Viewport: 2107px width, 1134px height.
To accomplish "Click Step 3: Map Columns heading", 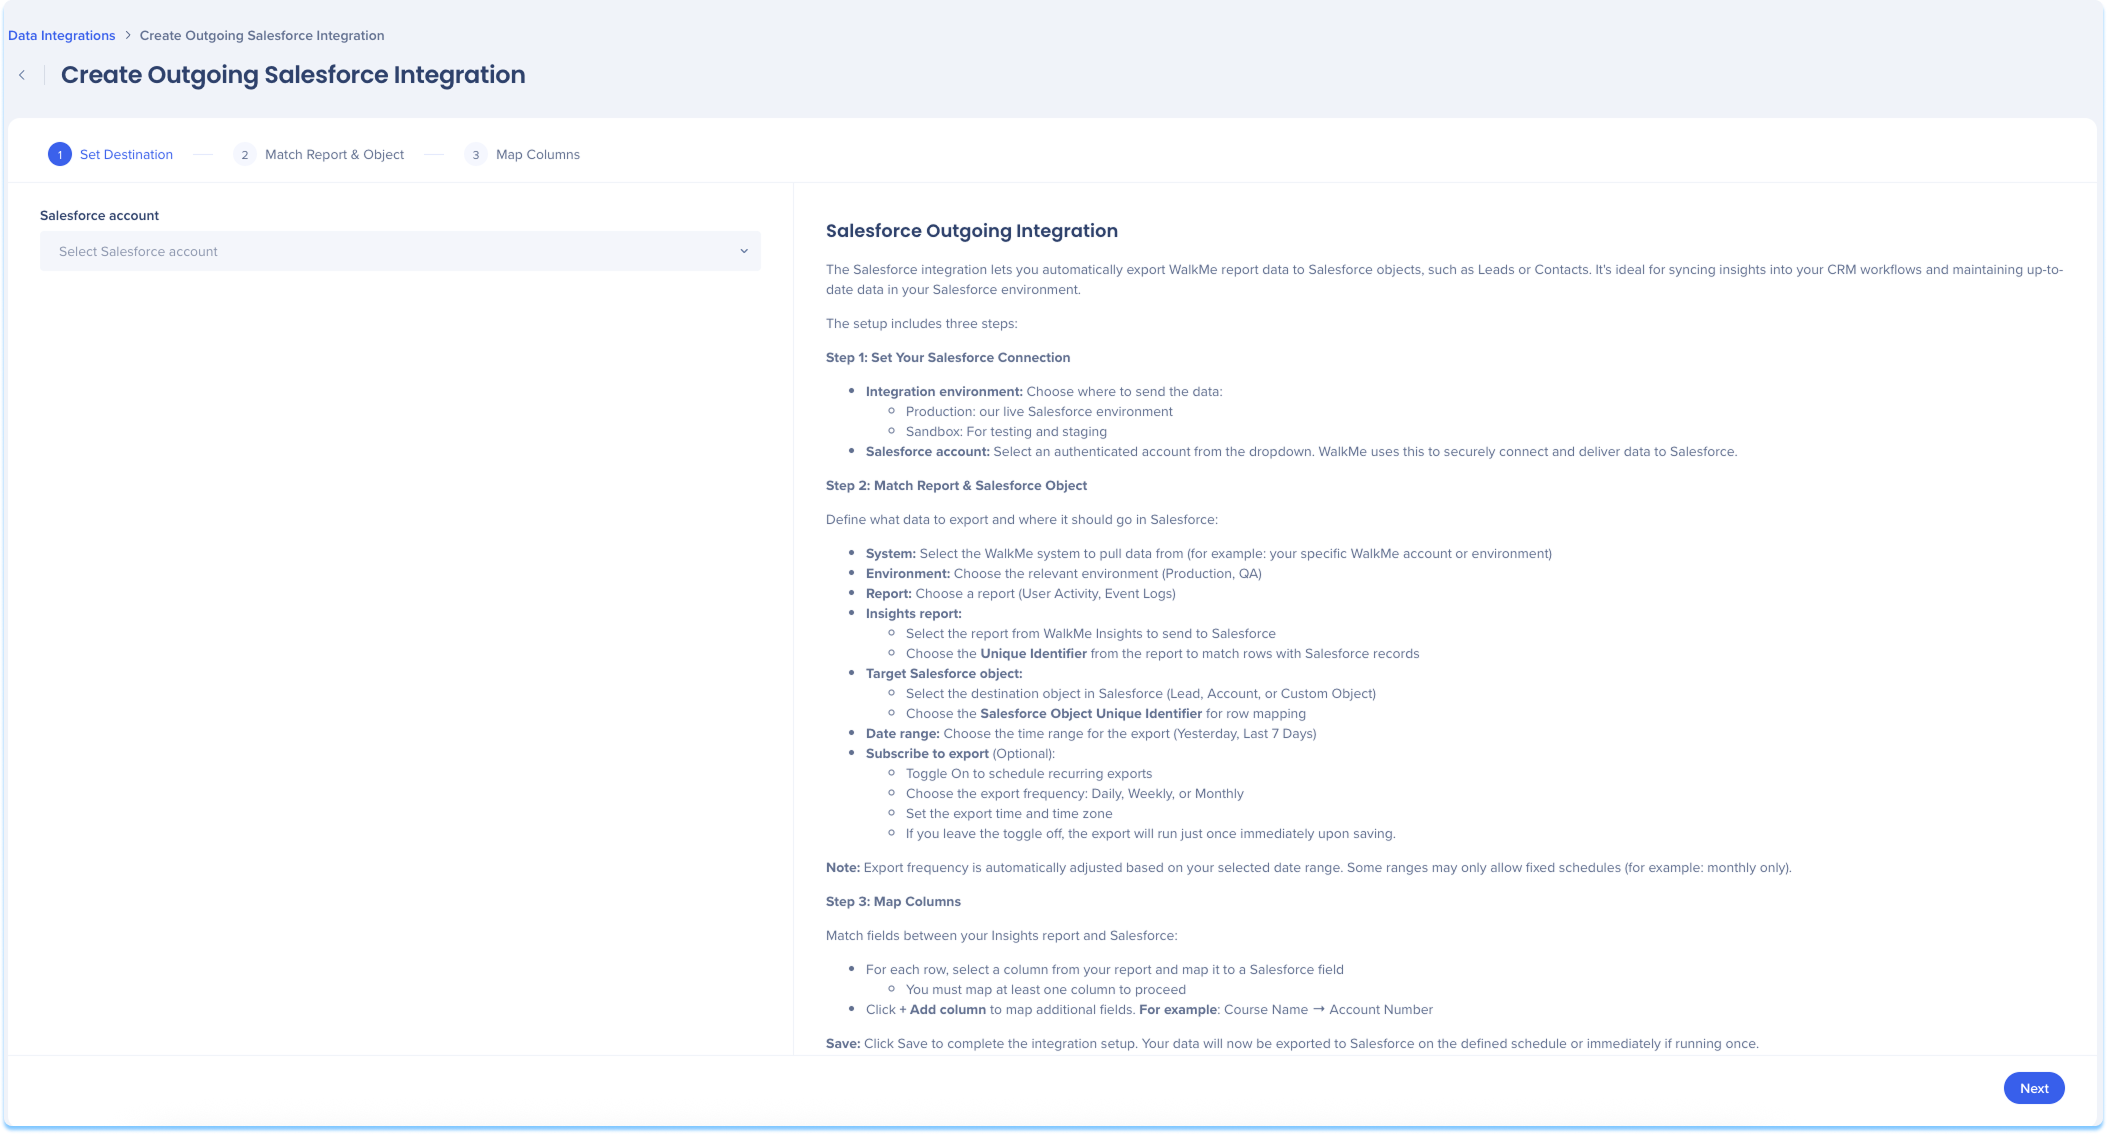I will pos(893,901).
